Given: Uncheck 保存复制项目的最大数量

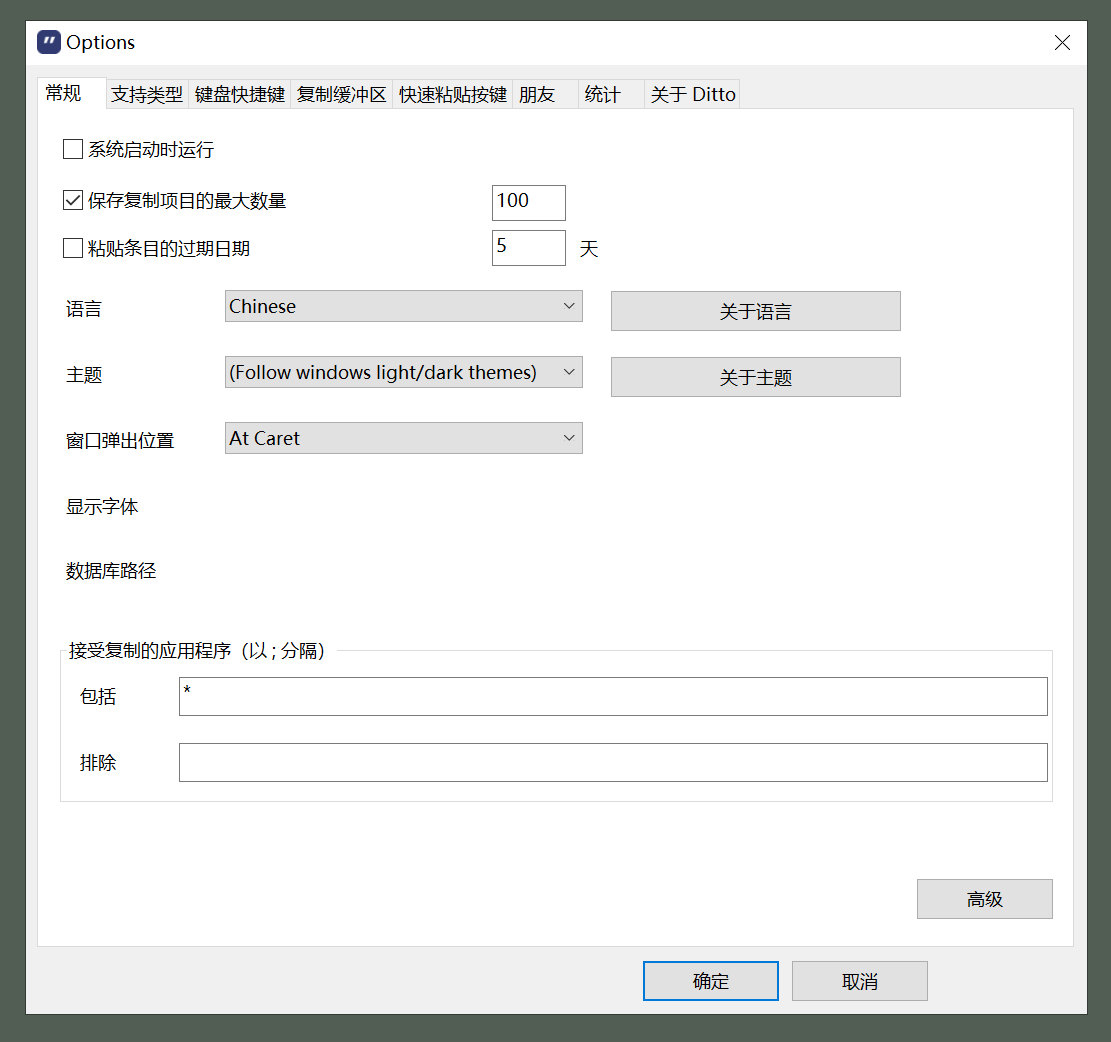Looking at the screenshot, I should 72,199.
